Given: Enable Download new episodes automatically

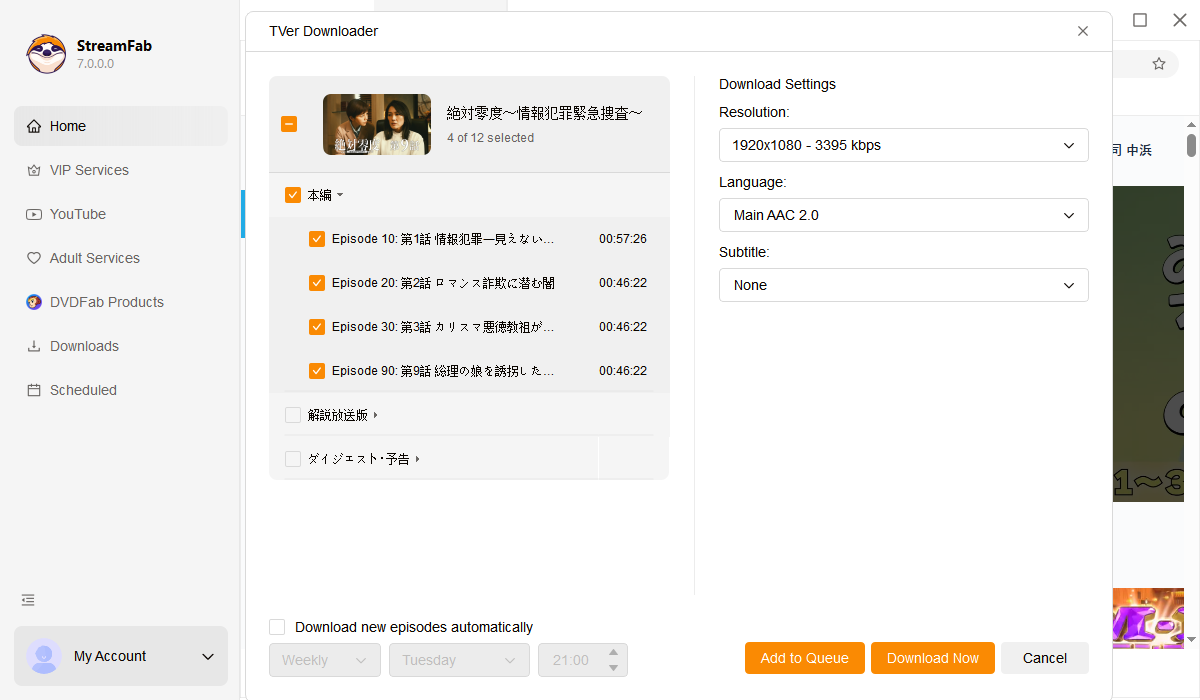Looking at the screenshot, I should click(277, 627).
